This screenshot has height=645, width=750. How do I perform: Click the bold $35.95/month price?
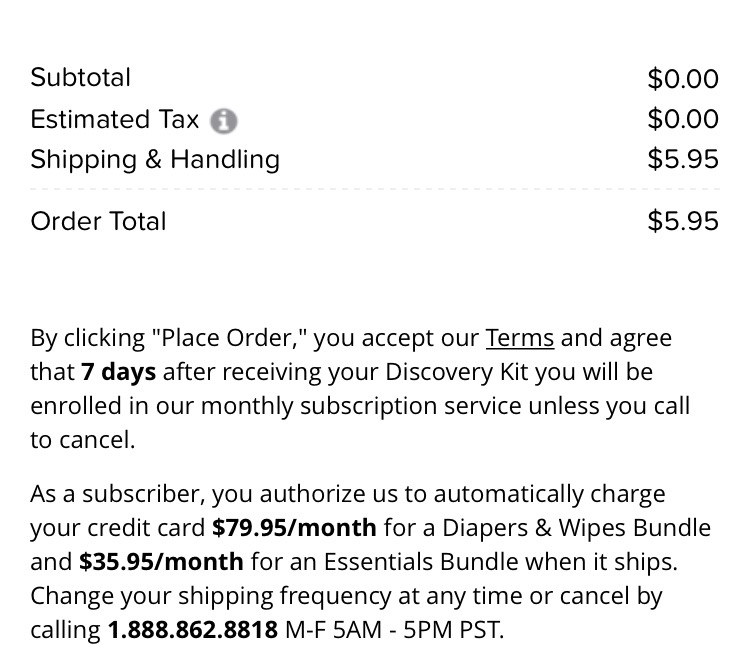coord(161,562)
